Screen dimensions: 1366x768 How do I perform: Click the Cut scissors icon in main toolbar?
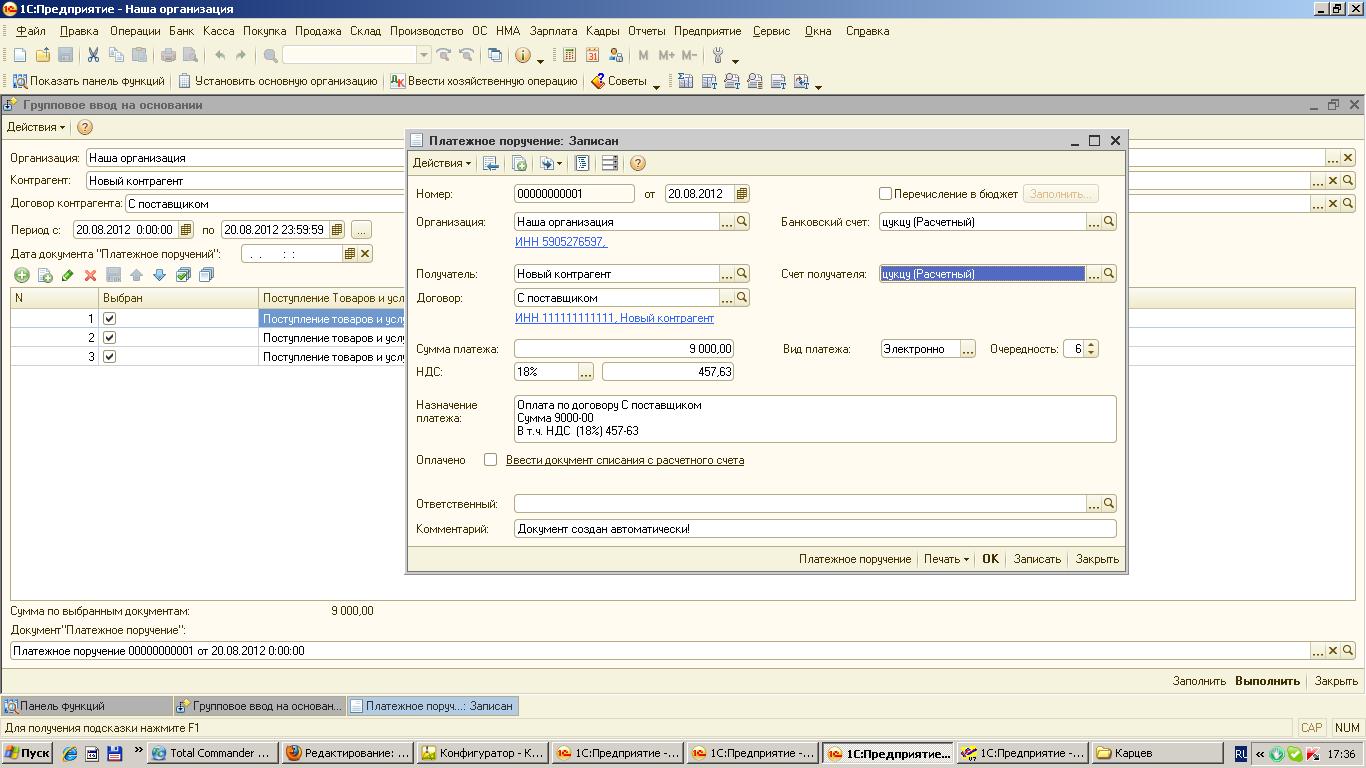93,55
